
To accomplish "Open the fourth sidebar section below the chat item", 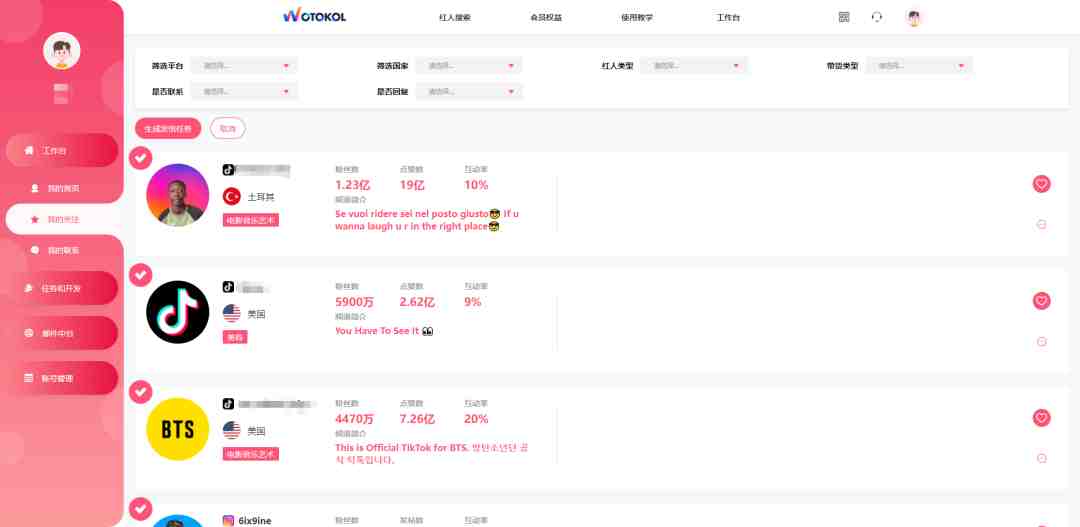I will point(62,288).
